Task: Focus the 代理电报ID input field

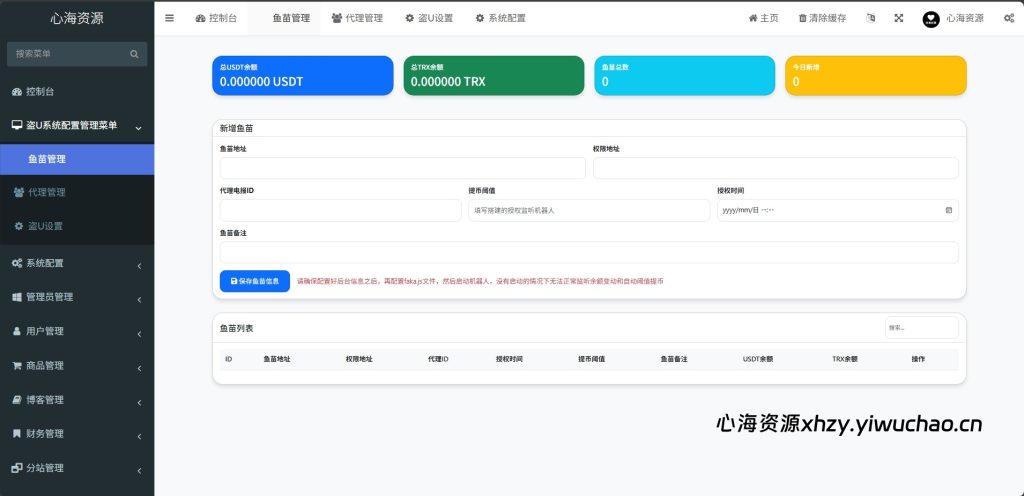Action: (x=340, y=211)
